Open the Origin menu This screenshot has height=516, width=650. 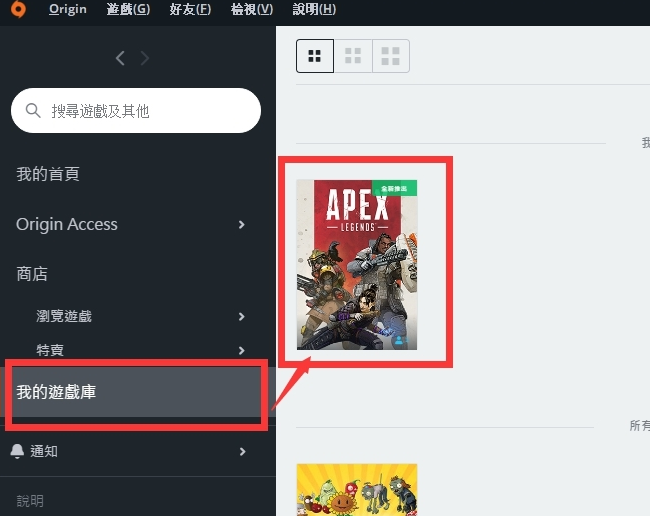pos(68,9)
